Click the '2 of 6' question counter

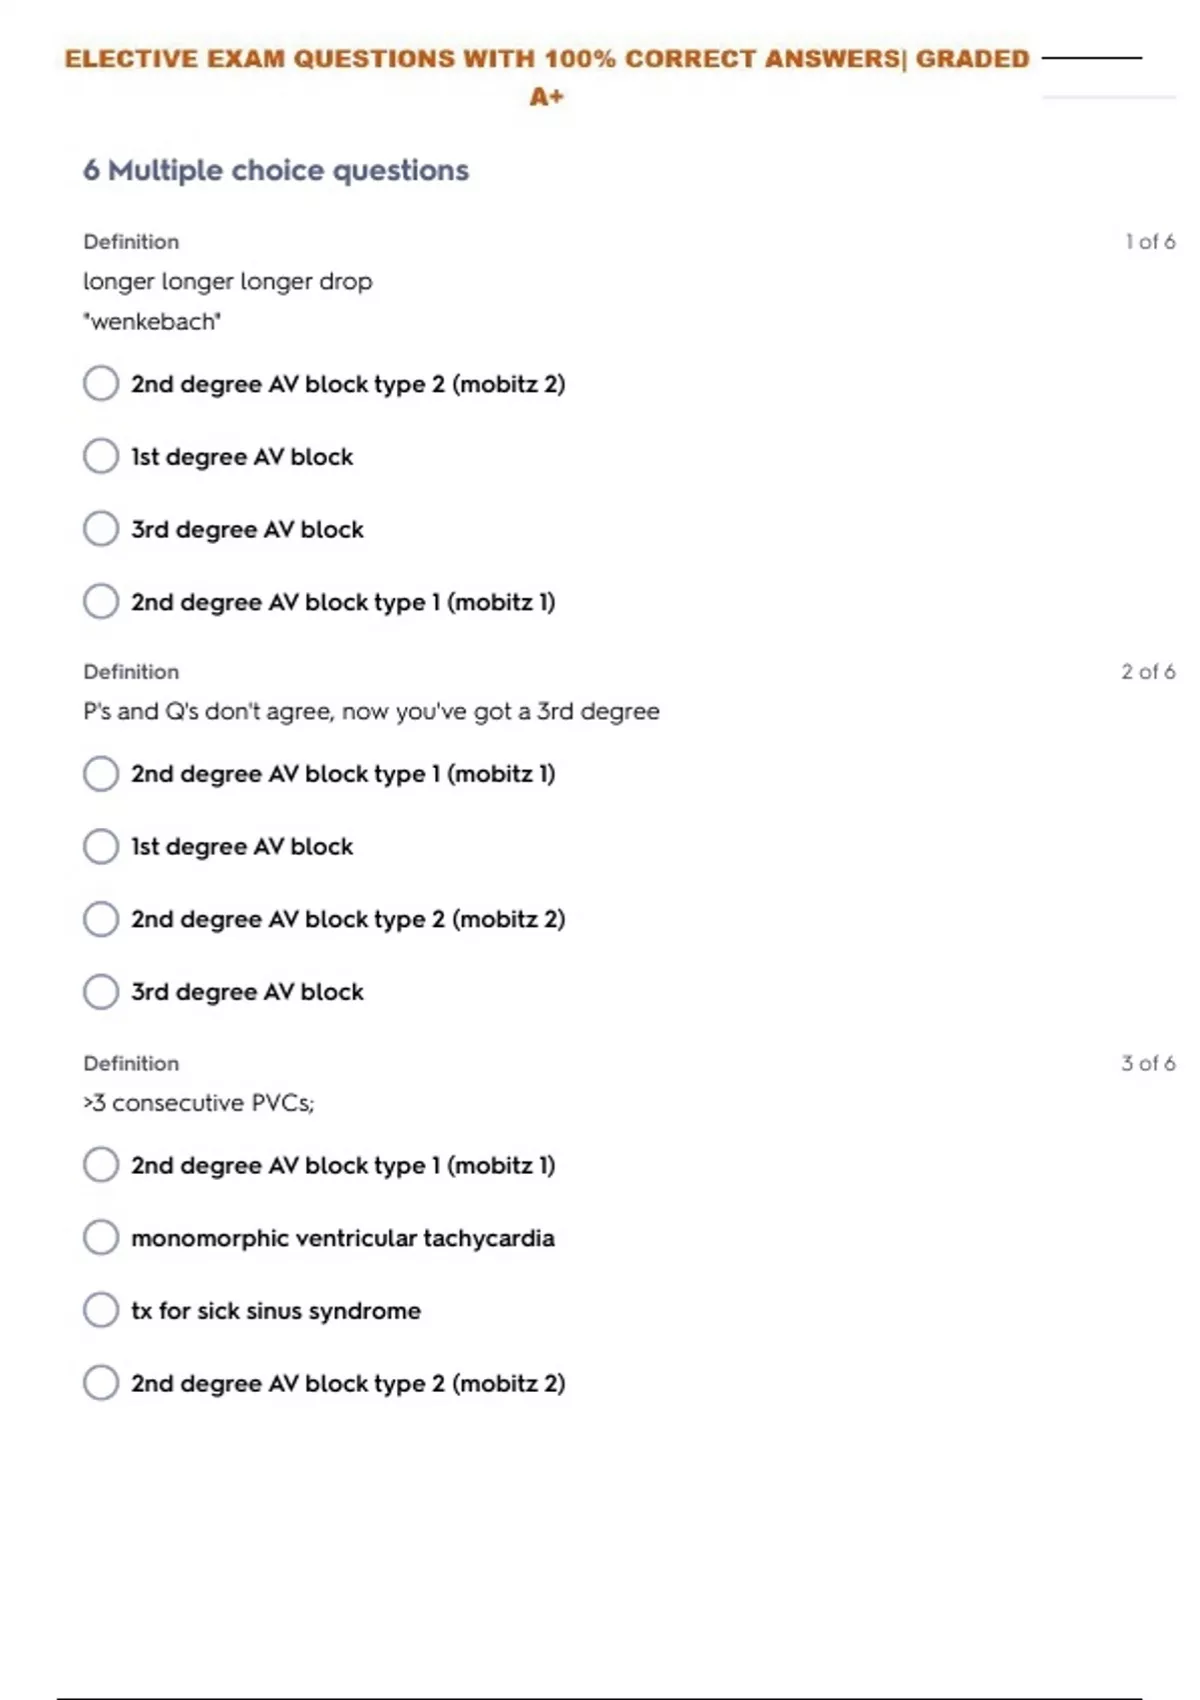(1147, 672)
